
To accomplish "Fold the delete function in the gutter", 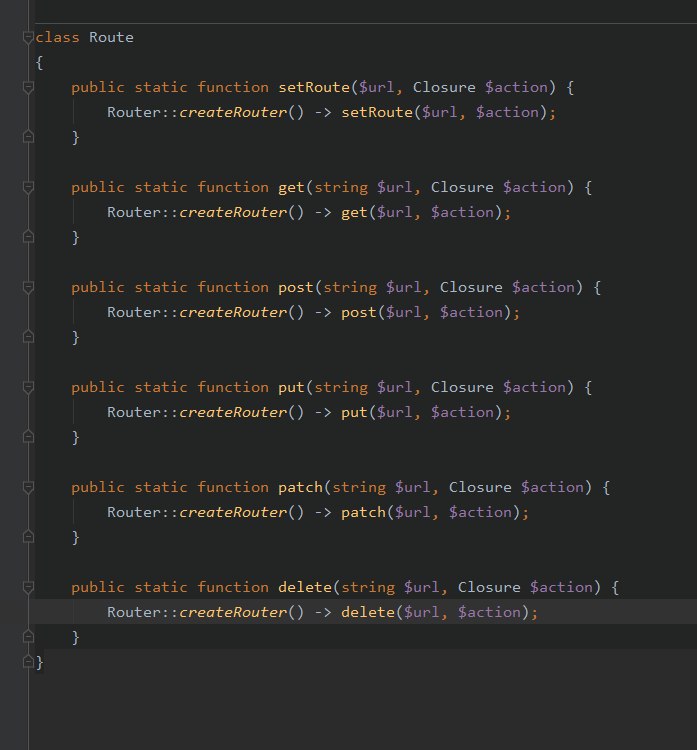I will 28,587.
